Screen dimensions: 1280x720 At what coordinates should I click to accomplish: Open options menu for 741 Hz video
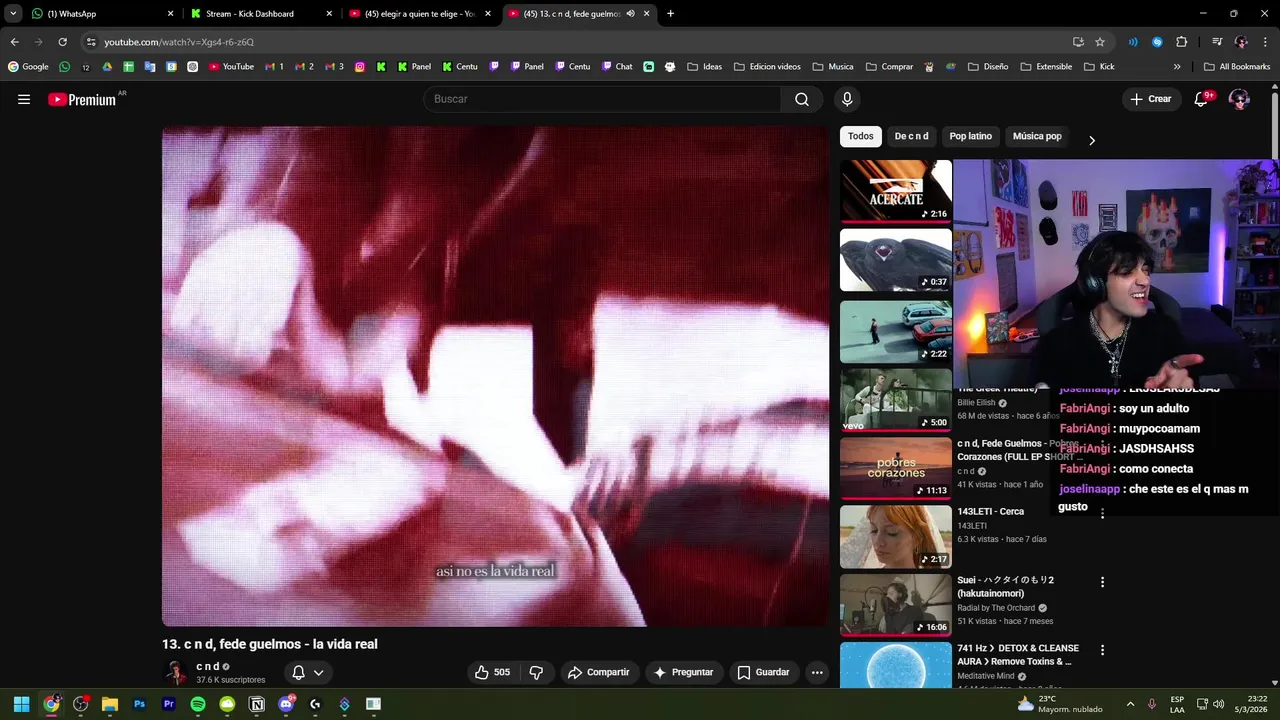[x=1102, y=650]
